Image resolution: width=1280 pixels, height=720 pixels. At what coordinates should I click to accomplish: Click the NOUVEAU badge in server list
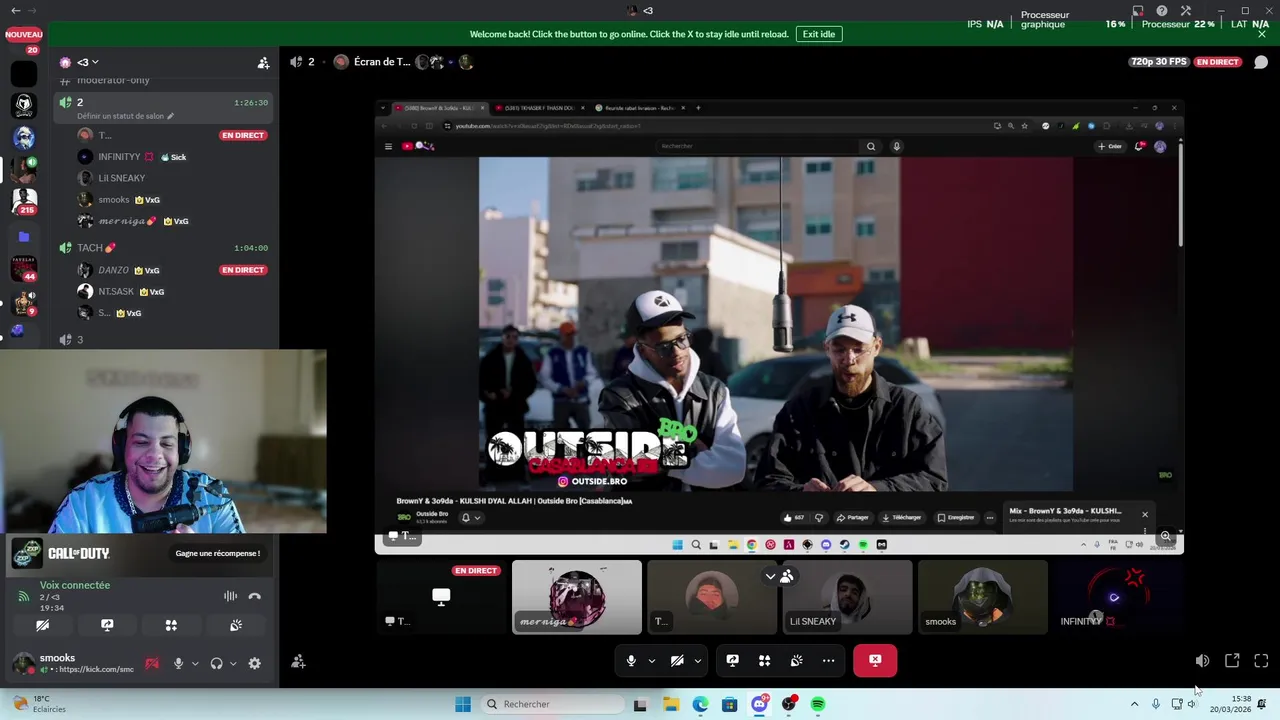click(24, 34)
